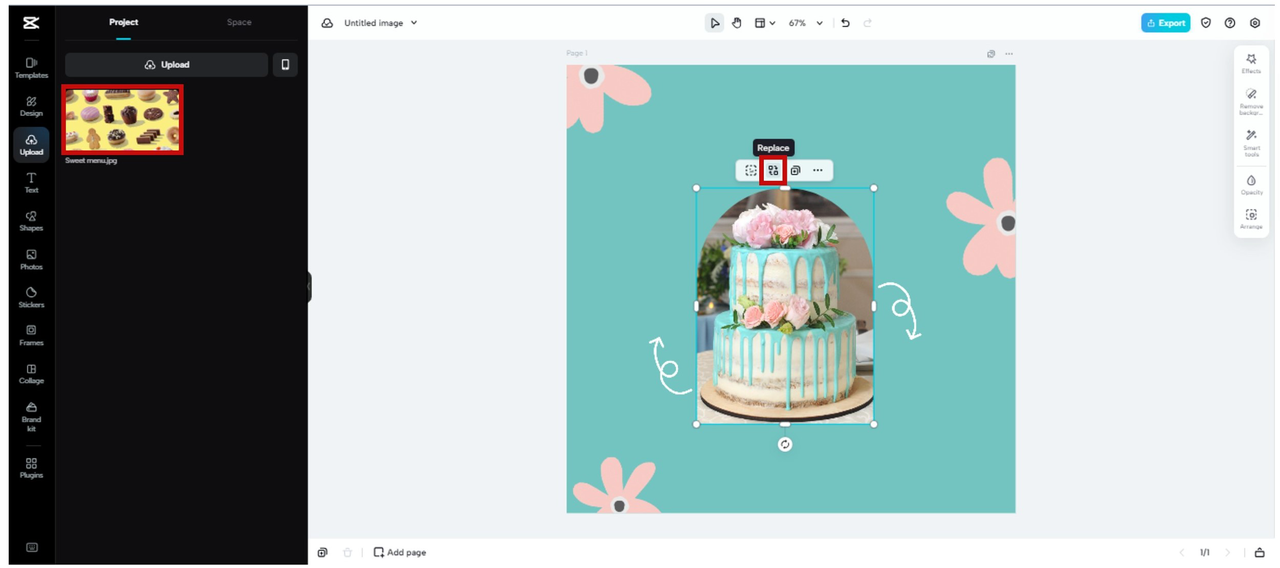Activate the hand pan tool
Screen dimensions: 1280x568
737,23
